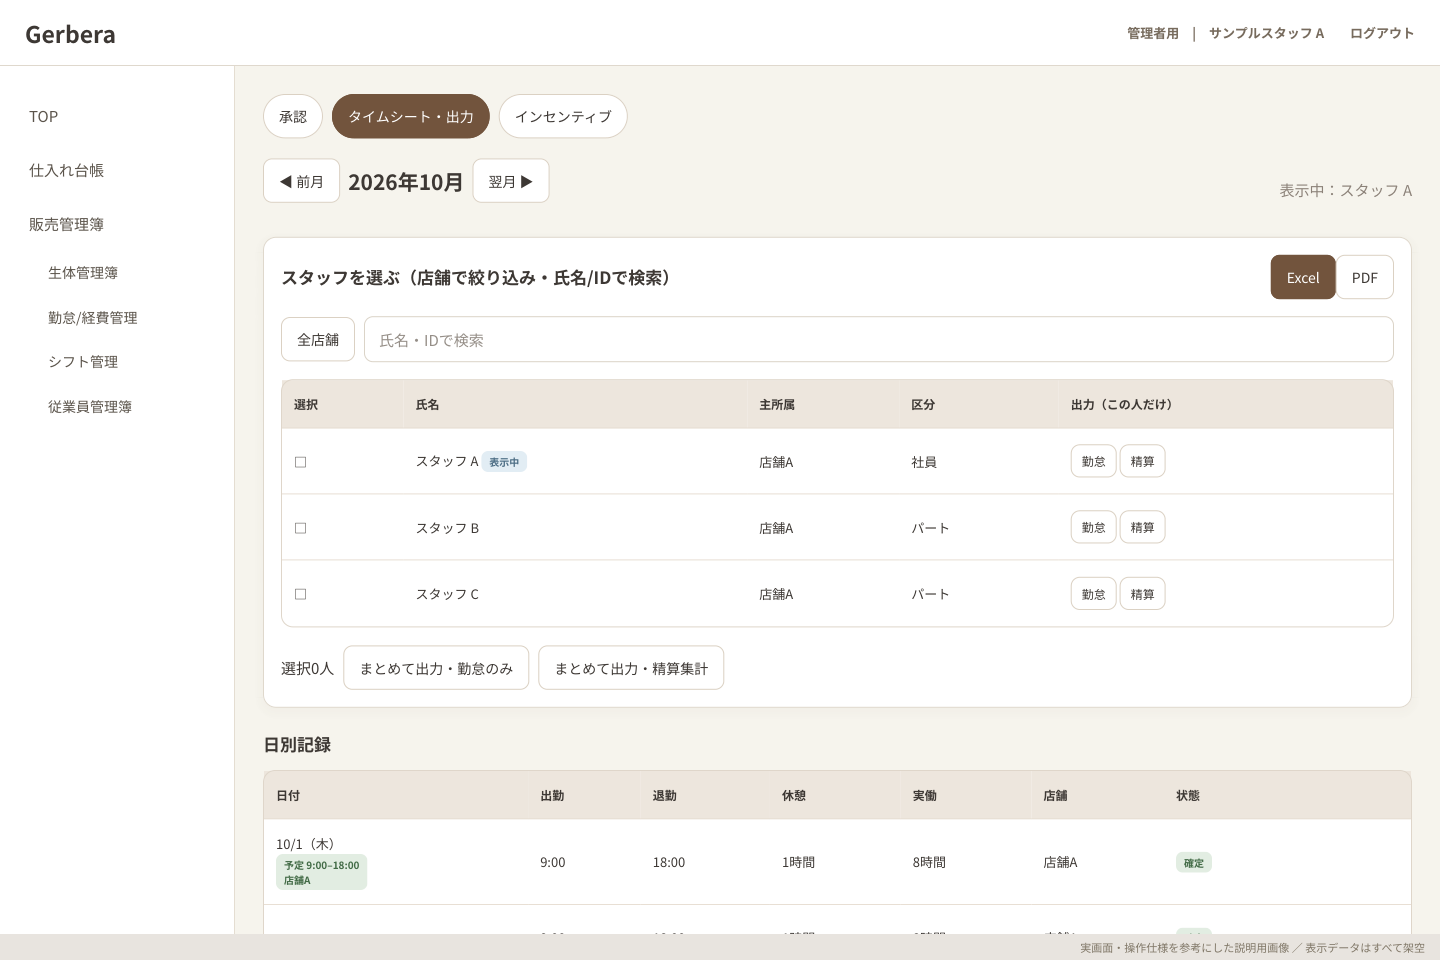This screenshot has width=1440, height=960.
Task: Click the 確定 status badge for 10/1
Action: point(1194,862)
